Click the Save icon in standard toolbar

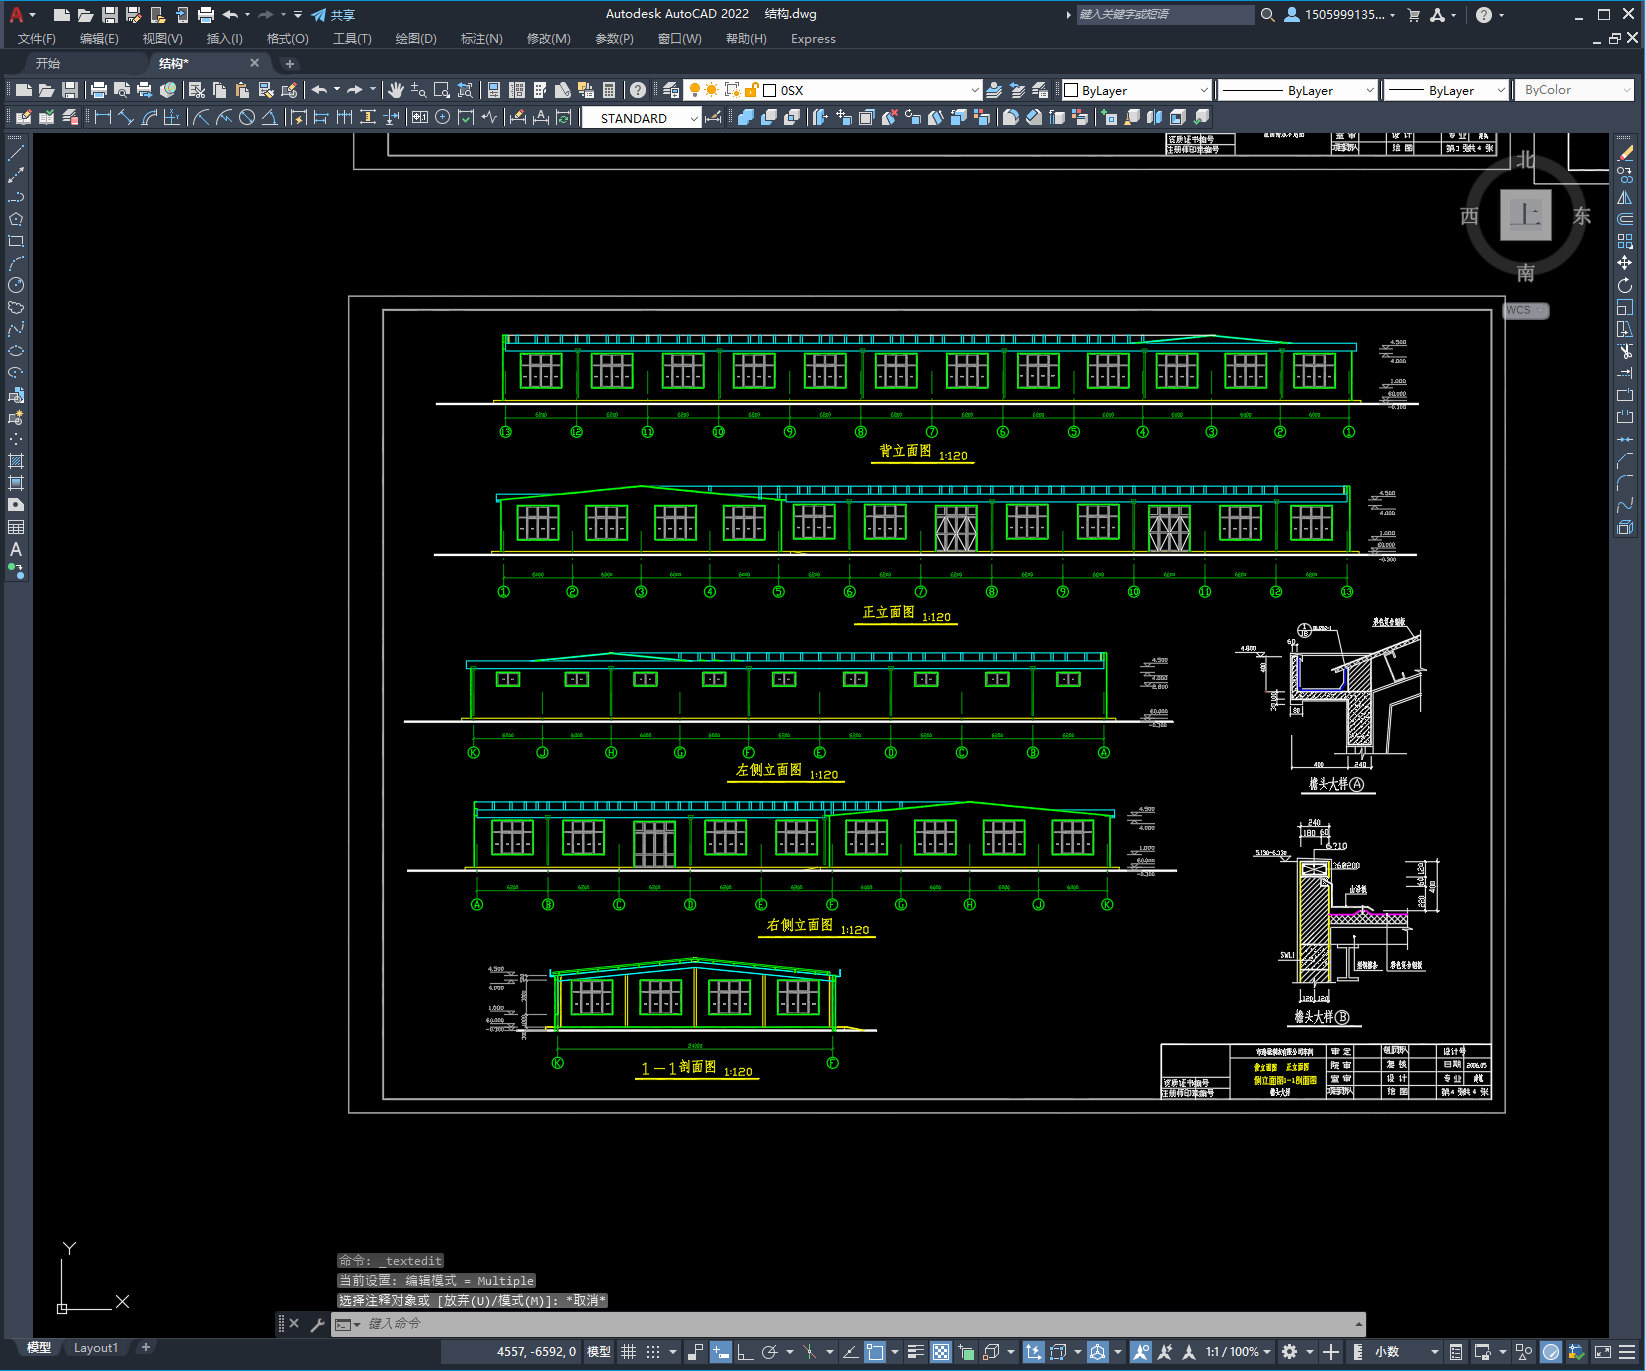click(69, 90)
